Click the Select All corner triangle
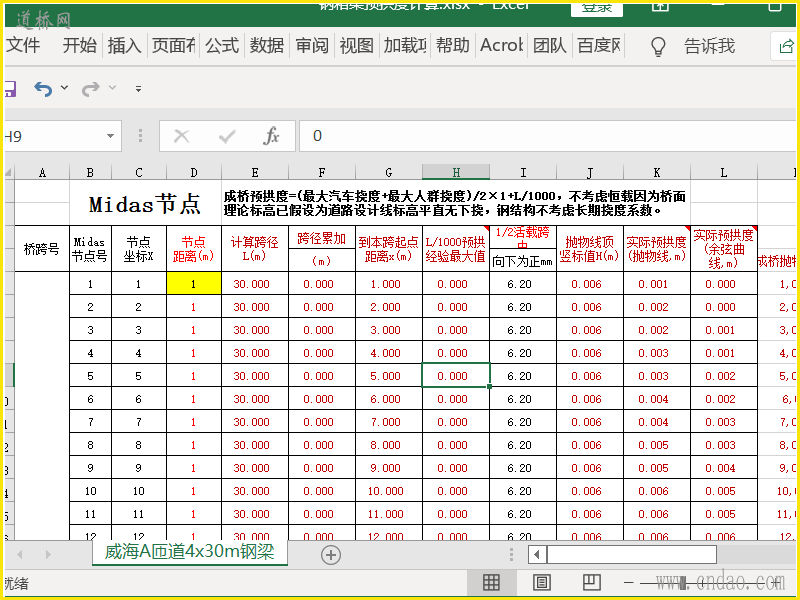The width and height of the screenshot is (800, 600). tap(9, 172)
